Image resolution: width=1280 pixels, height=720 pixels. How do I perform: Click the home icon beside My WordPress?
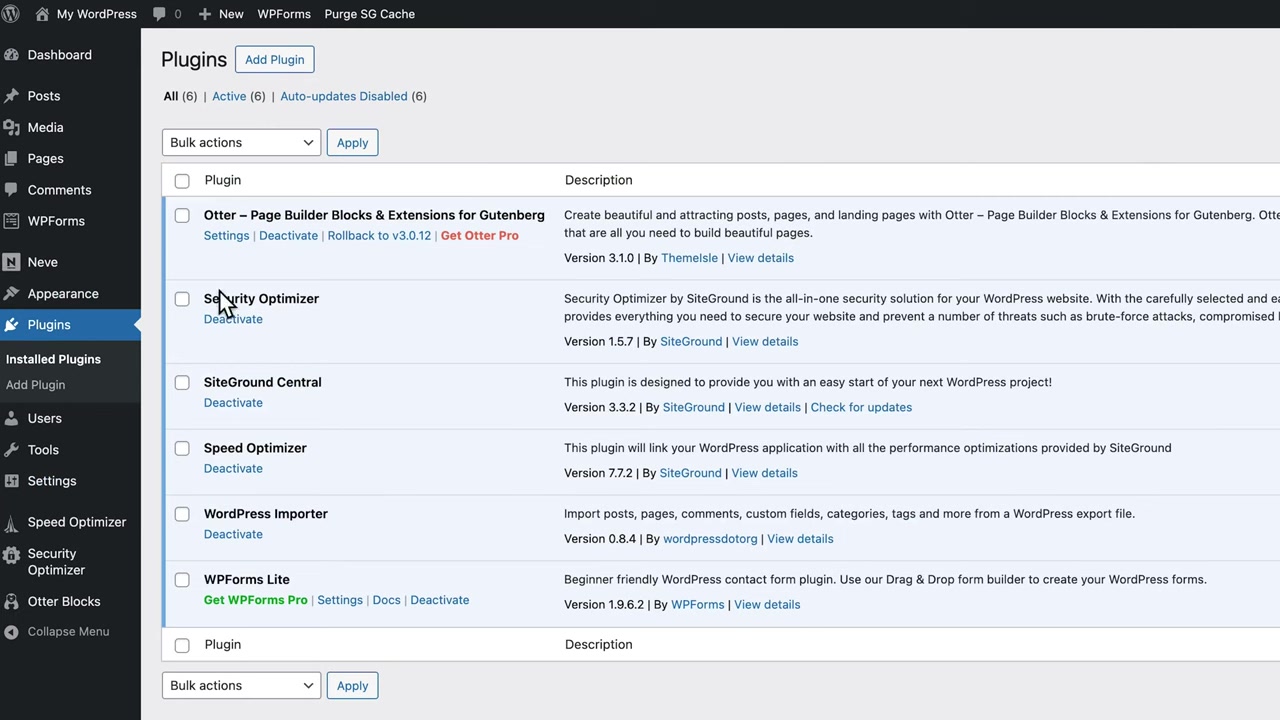(42, 14)
